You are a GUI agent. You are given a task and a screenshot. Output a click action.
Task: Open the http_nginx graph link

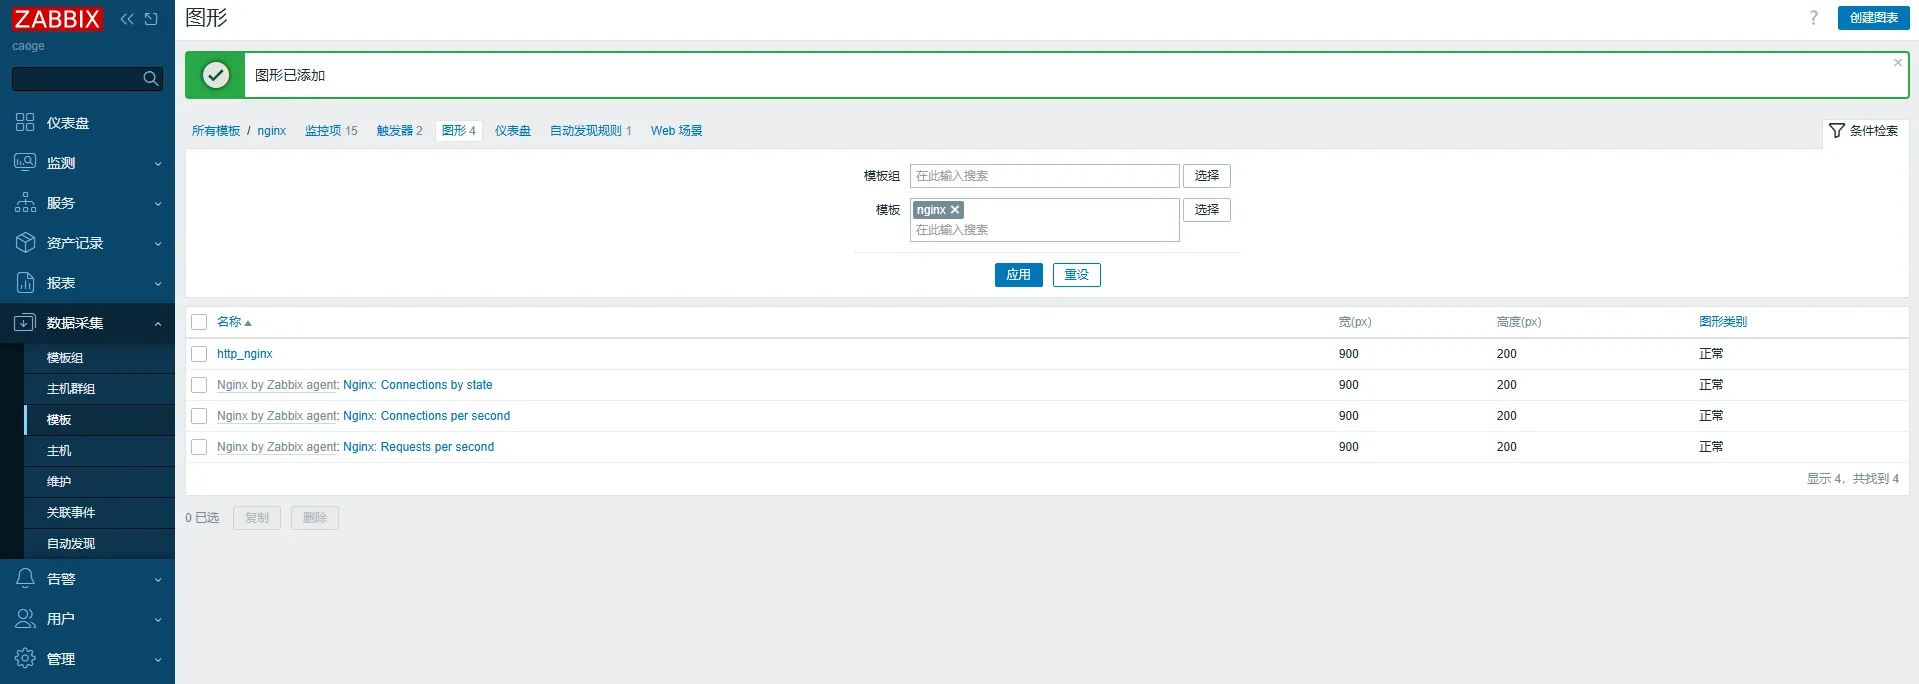tap(245, 354)
